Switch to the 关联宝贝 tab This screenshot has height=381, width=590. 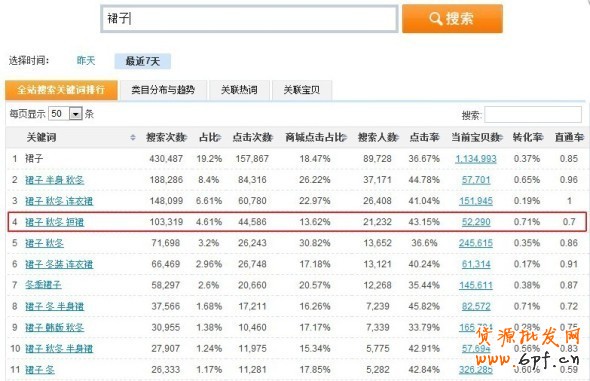[302, 90]
